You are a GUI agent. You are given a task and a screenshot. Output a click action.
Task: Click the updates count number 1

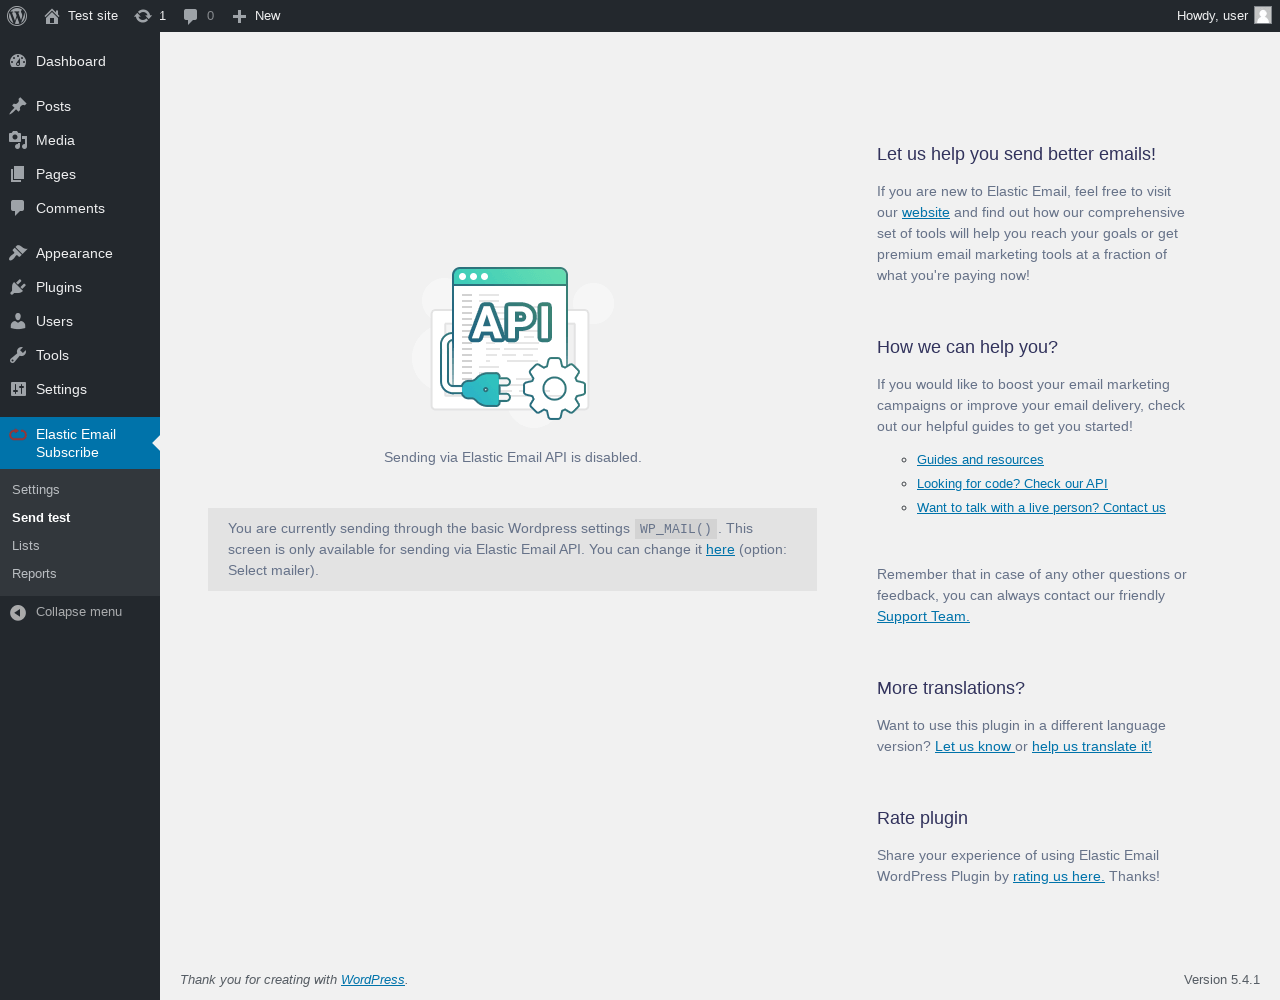162,16
